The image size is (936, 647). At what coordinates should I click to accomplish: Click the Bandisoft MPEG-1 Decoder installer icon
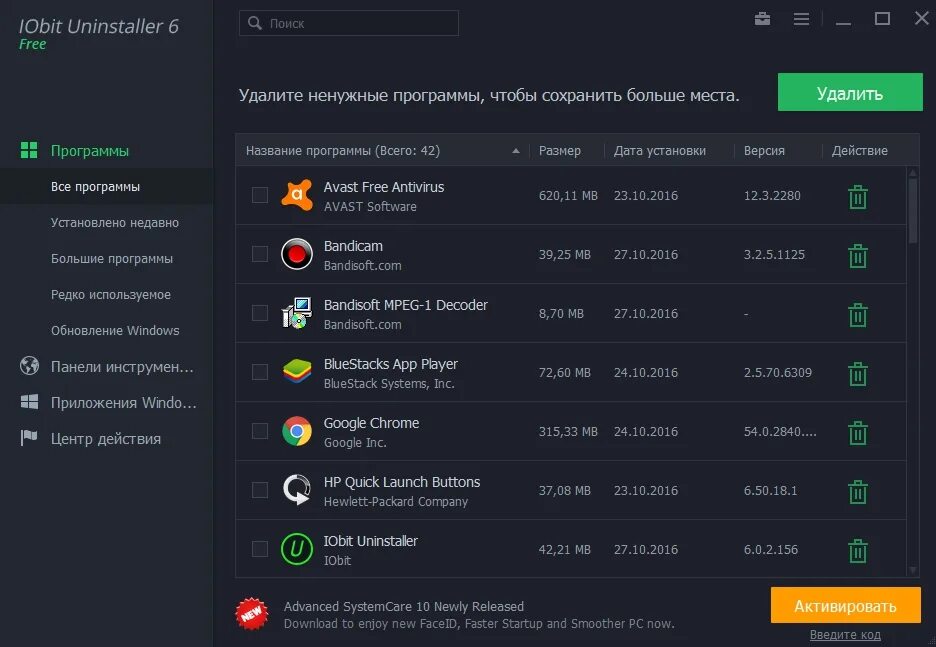[x=297, y=313]
